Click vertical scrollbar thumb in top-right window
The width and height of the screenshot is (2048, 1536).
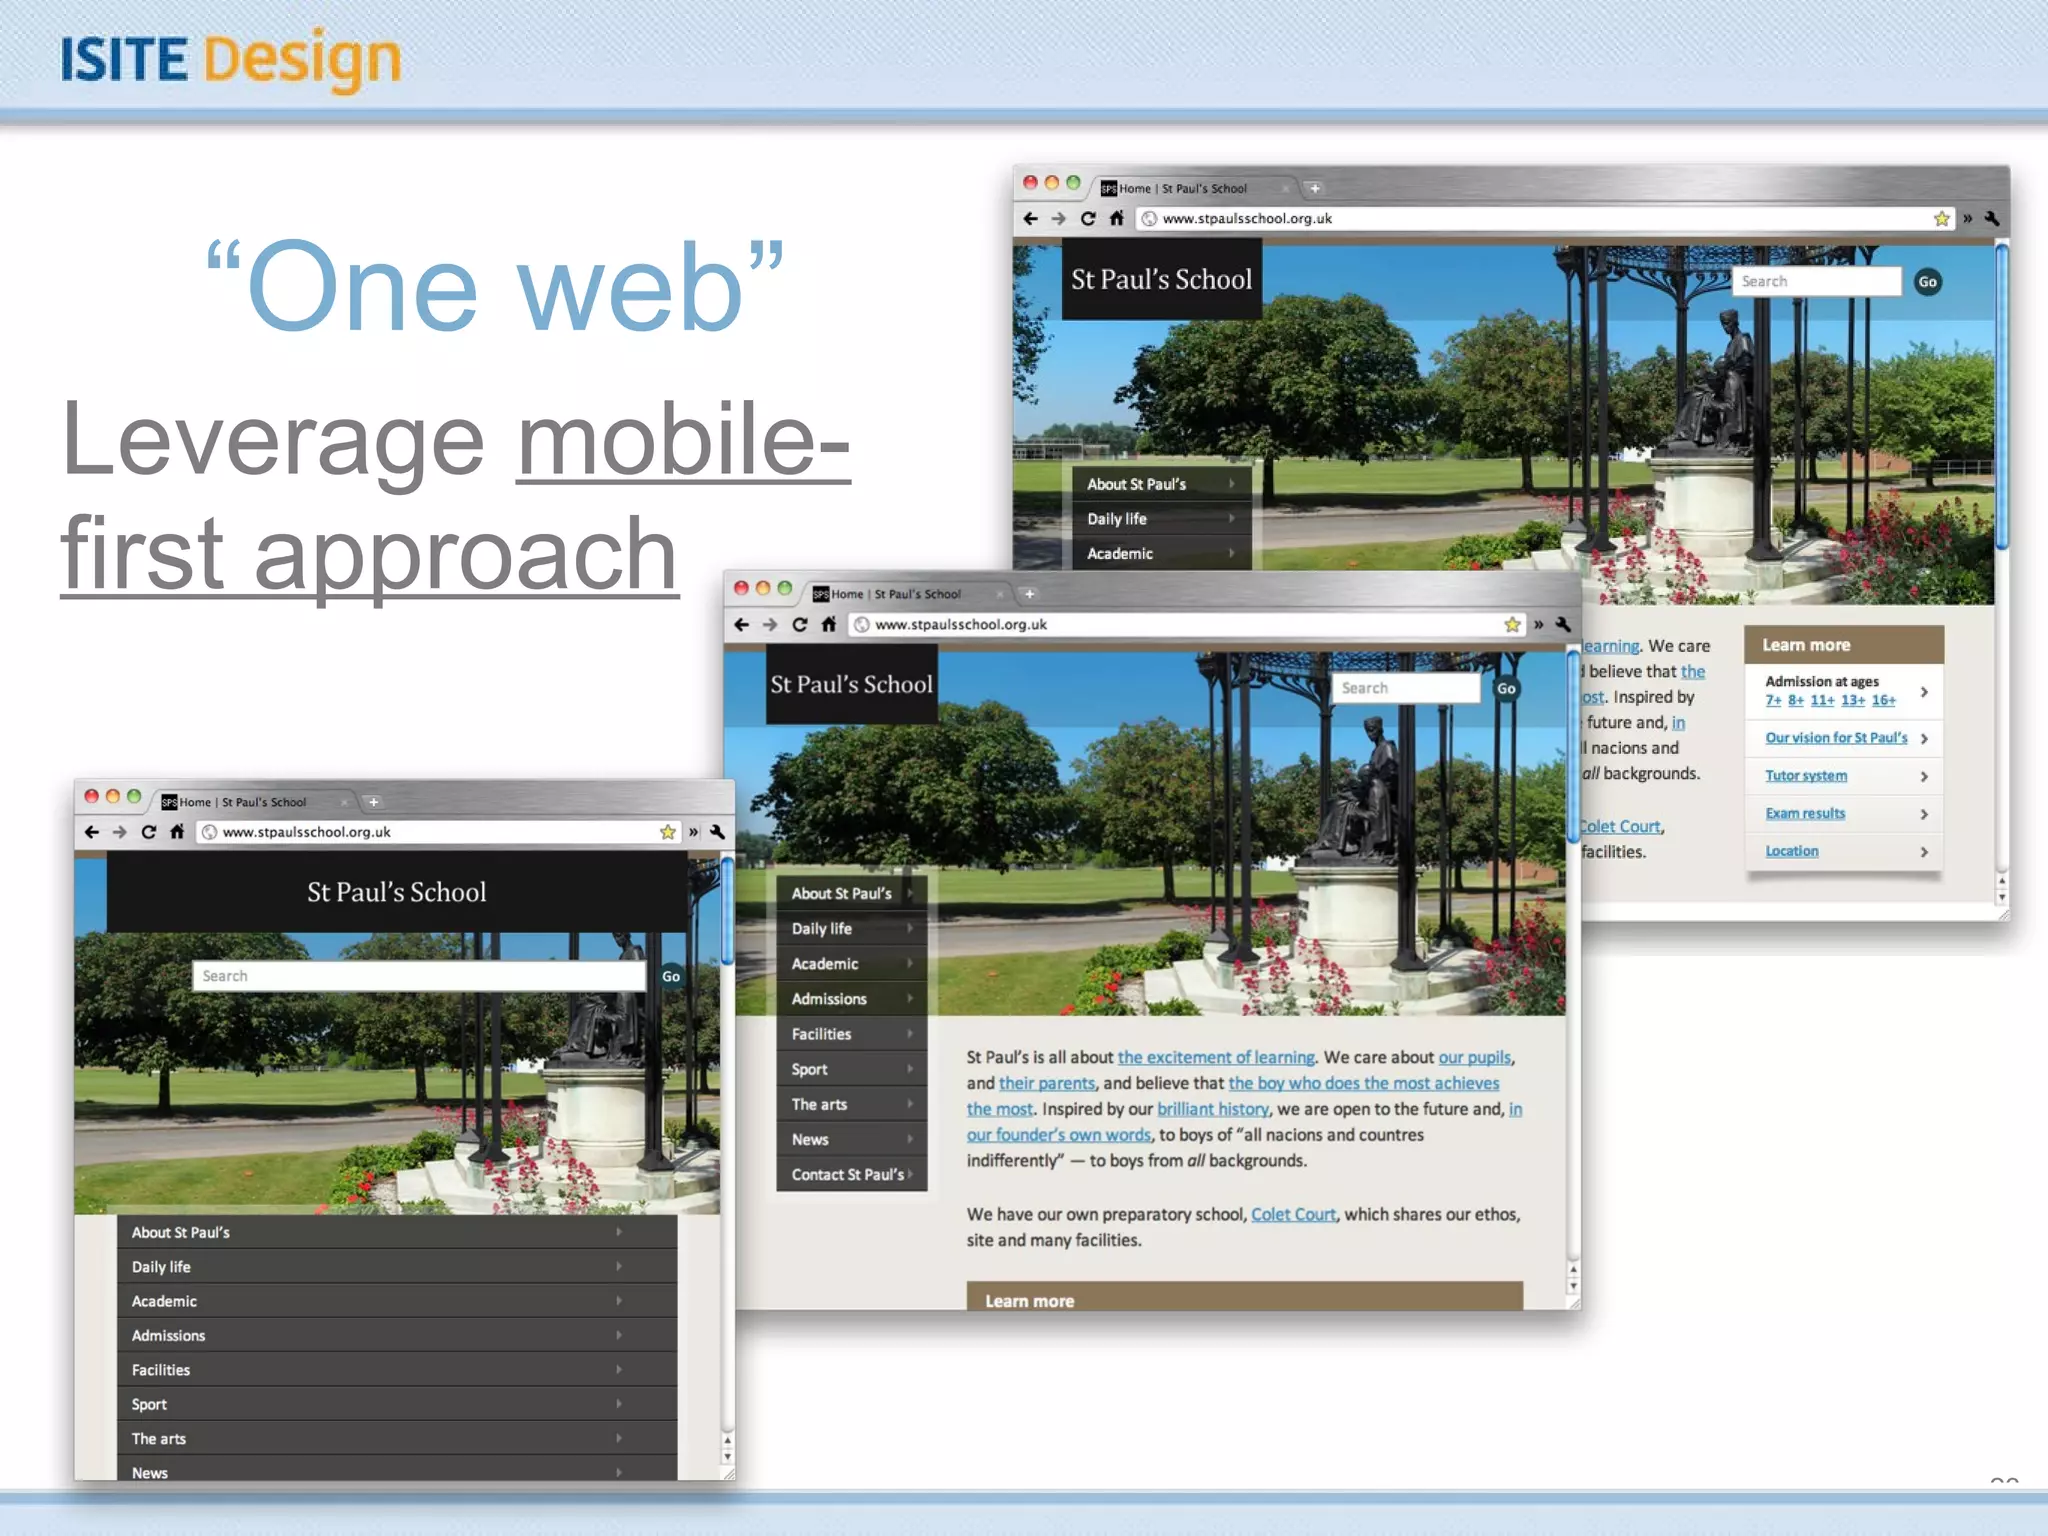click(2002, 395)
